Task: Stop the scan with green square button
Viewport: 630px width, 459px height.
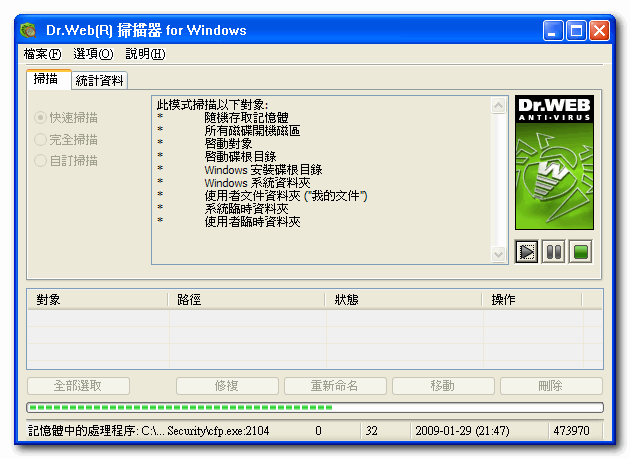Action: [581, 252]
